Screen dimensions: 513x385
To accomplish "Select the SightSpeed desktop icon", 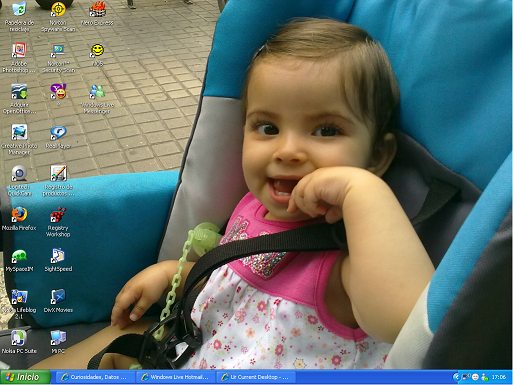I will coord(58,260).
